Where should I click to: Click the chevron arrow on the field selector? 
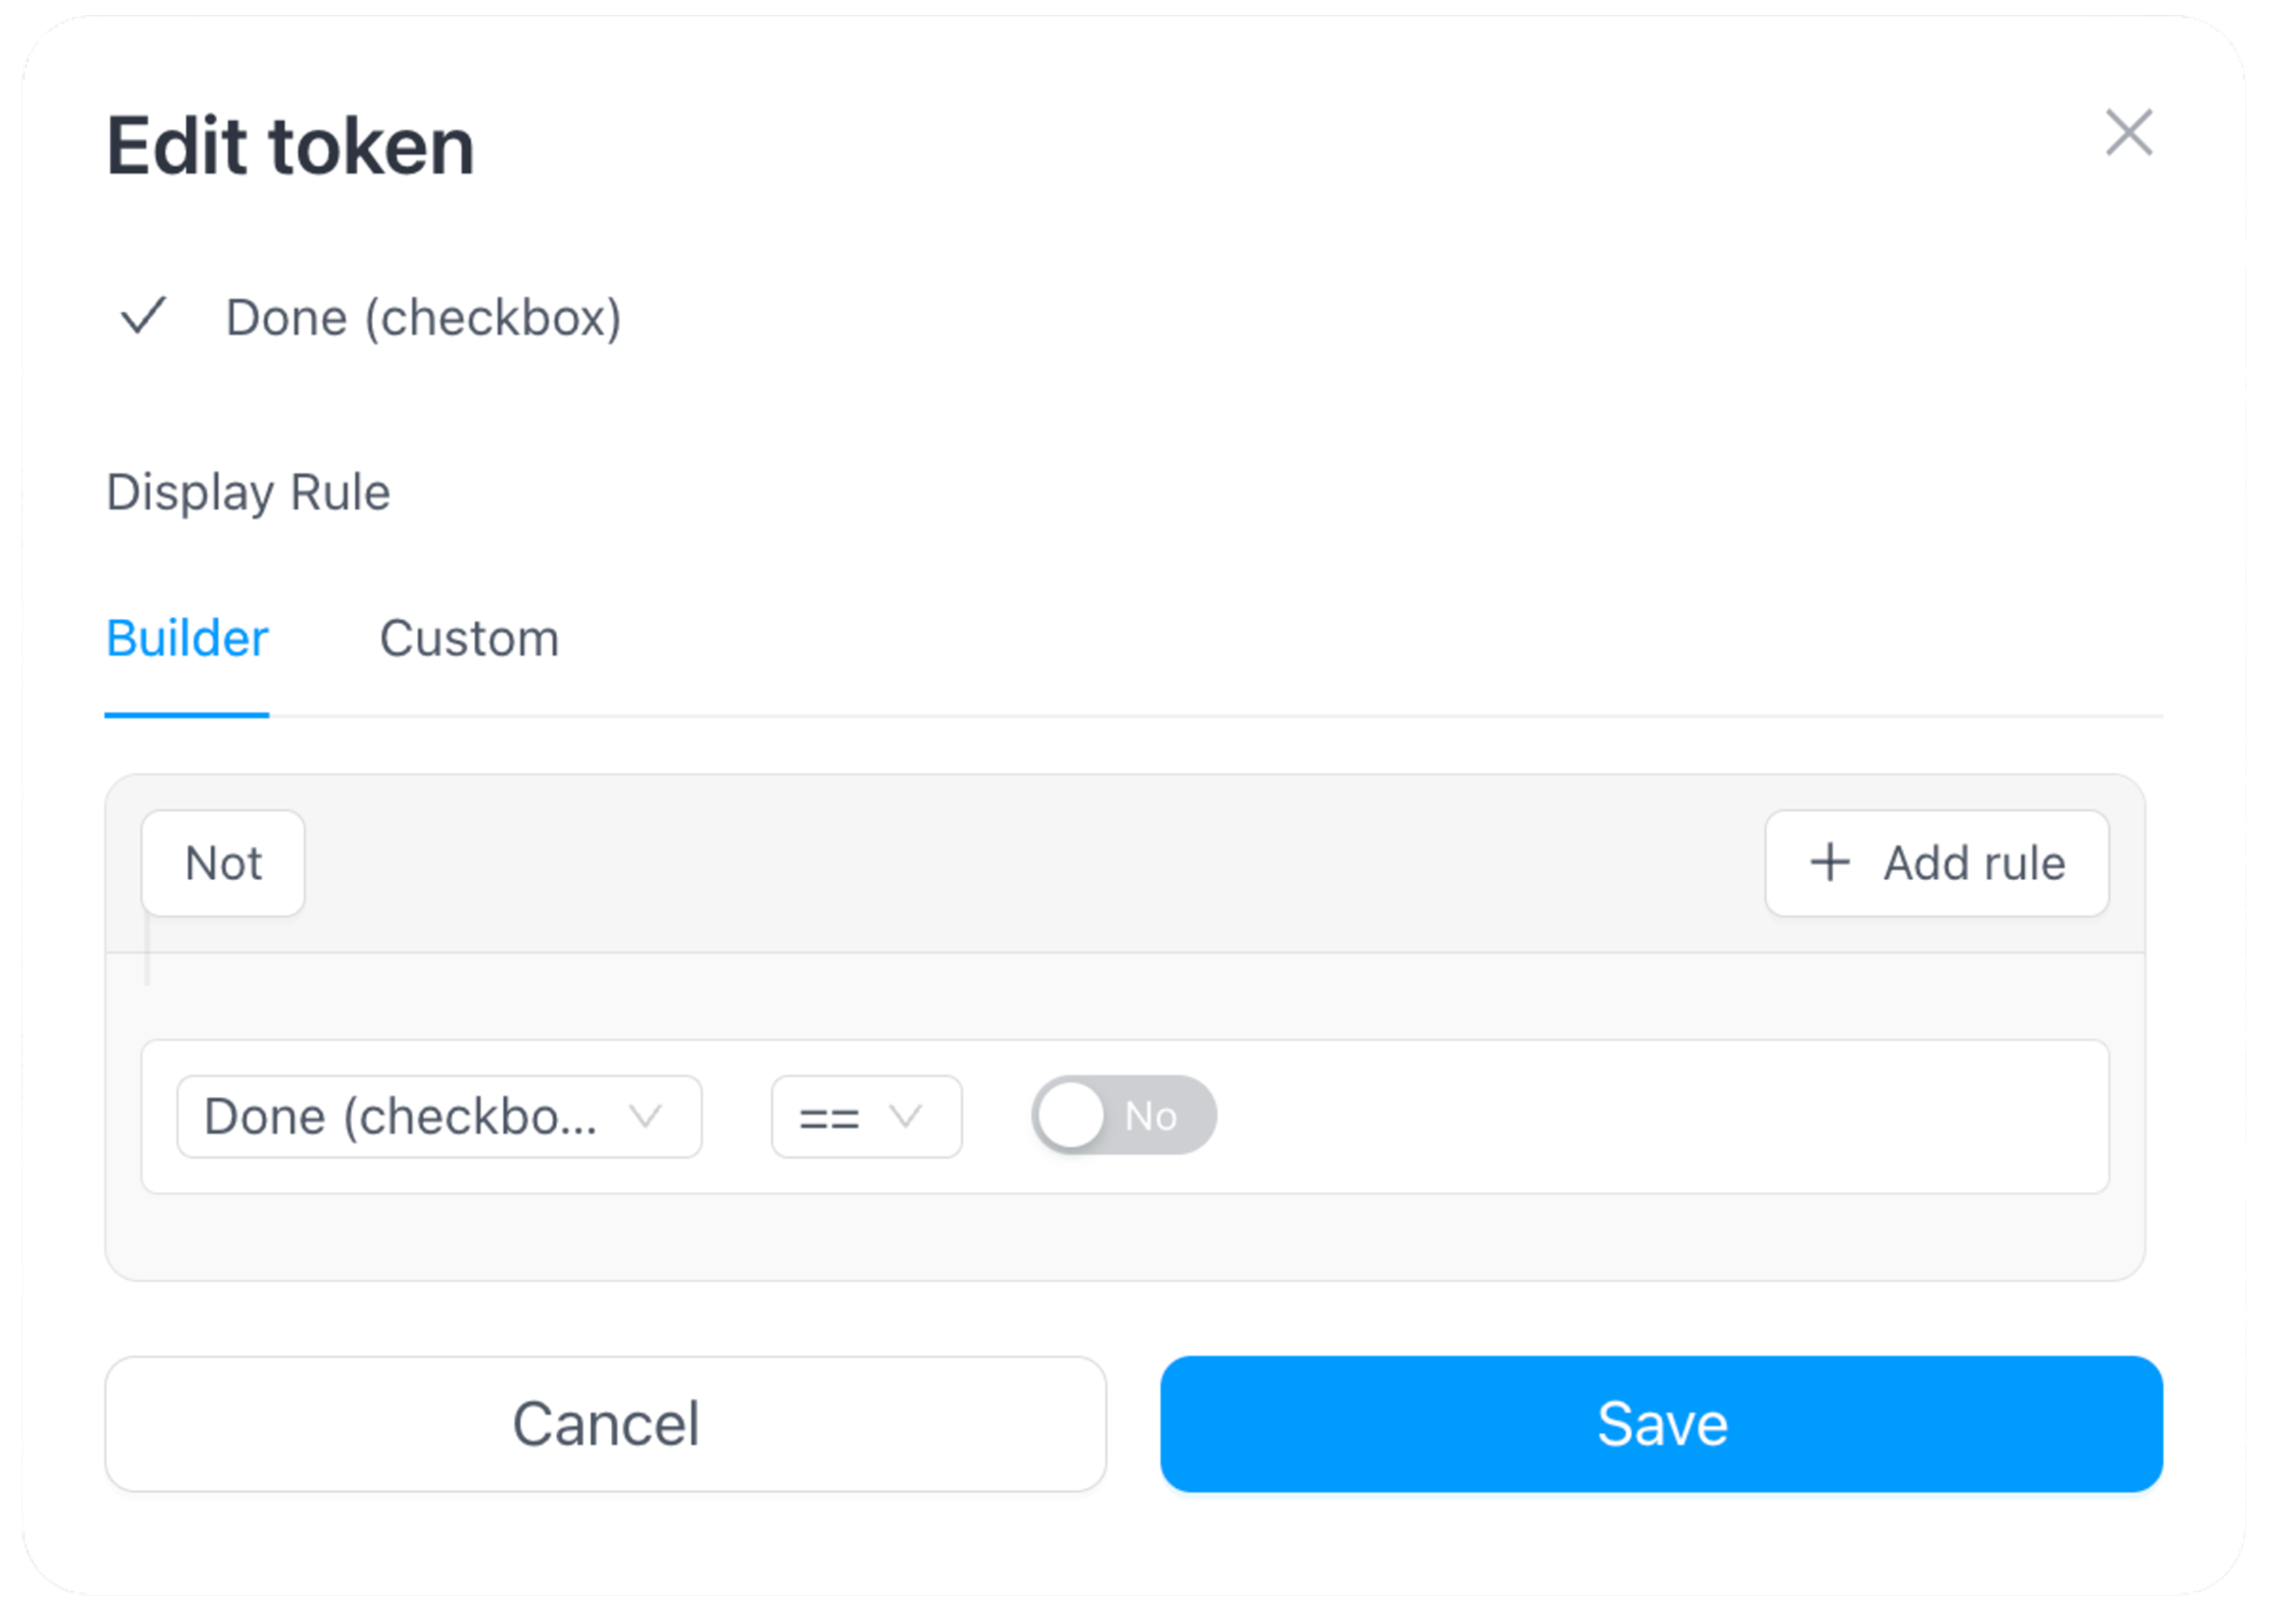tap(646, 1116)
